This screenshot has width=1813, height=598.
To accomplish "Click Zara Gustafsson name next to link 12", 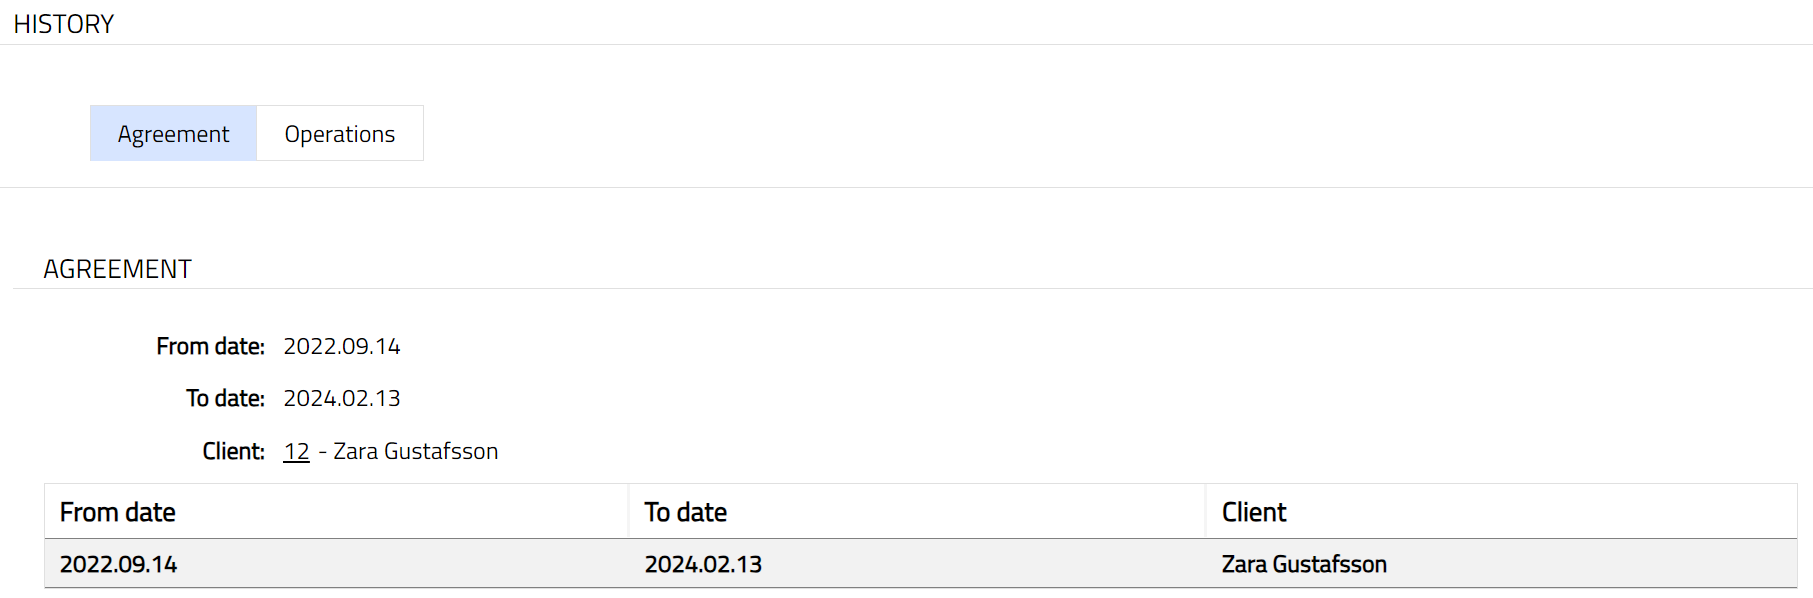I will coord(415,452).
